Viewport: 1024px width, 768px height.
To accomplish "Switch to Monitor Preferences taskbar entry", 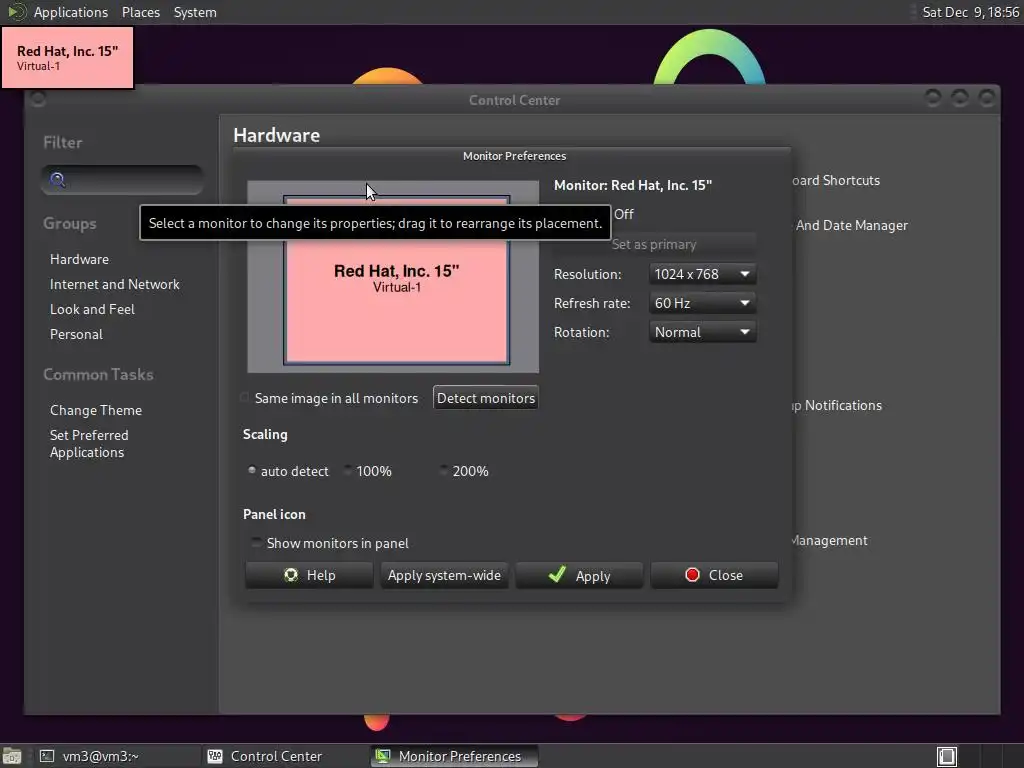I will tap(455, 756).
